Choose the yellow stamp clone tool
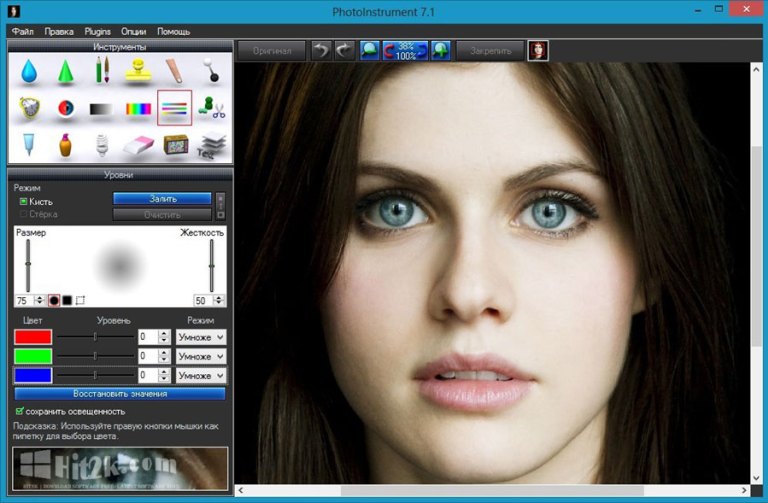 pyautogui.click(x=138, y=72)
